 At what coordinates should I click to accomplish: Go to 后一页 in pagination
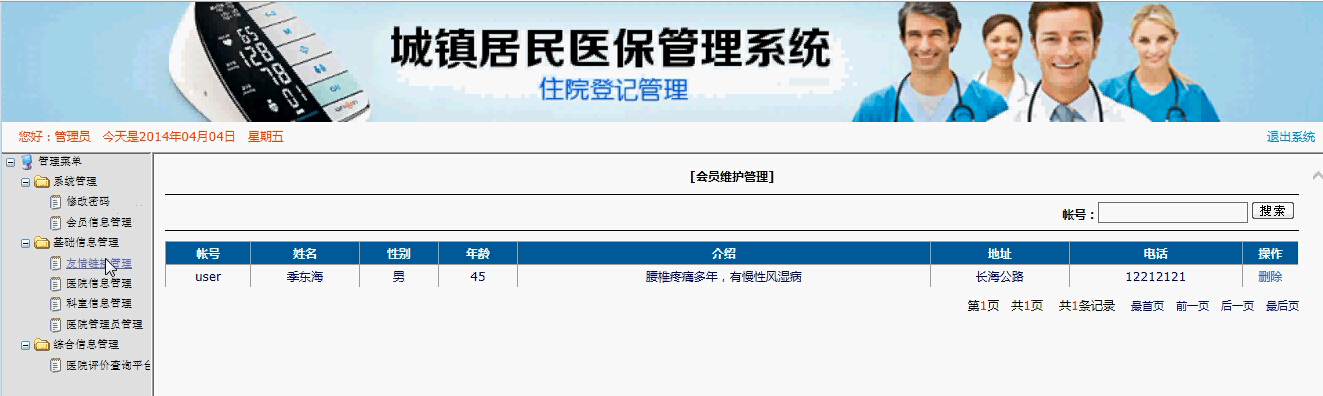(1237, 306)
